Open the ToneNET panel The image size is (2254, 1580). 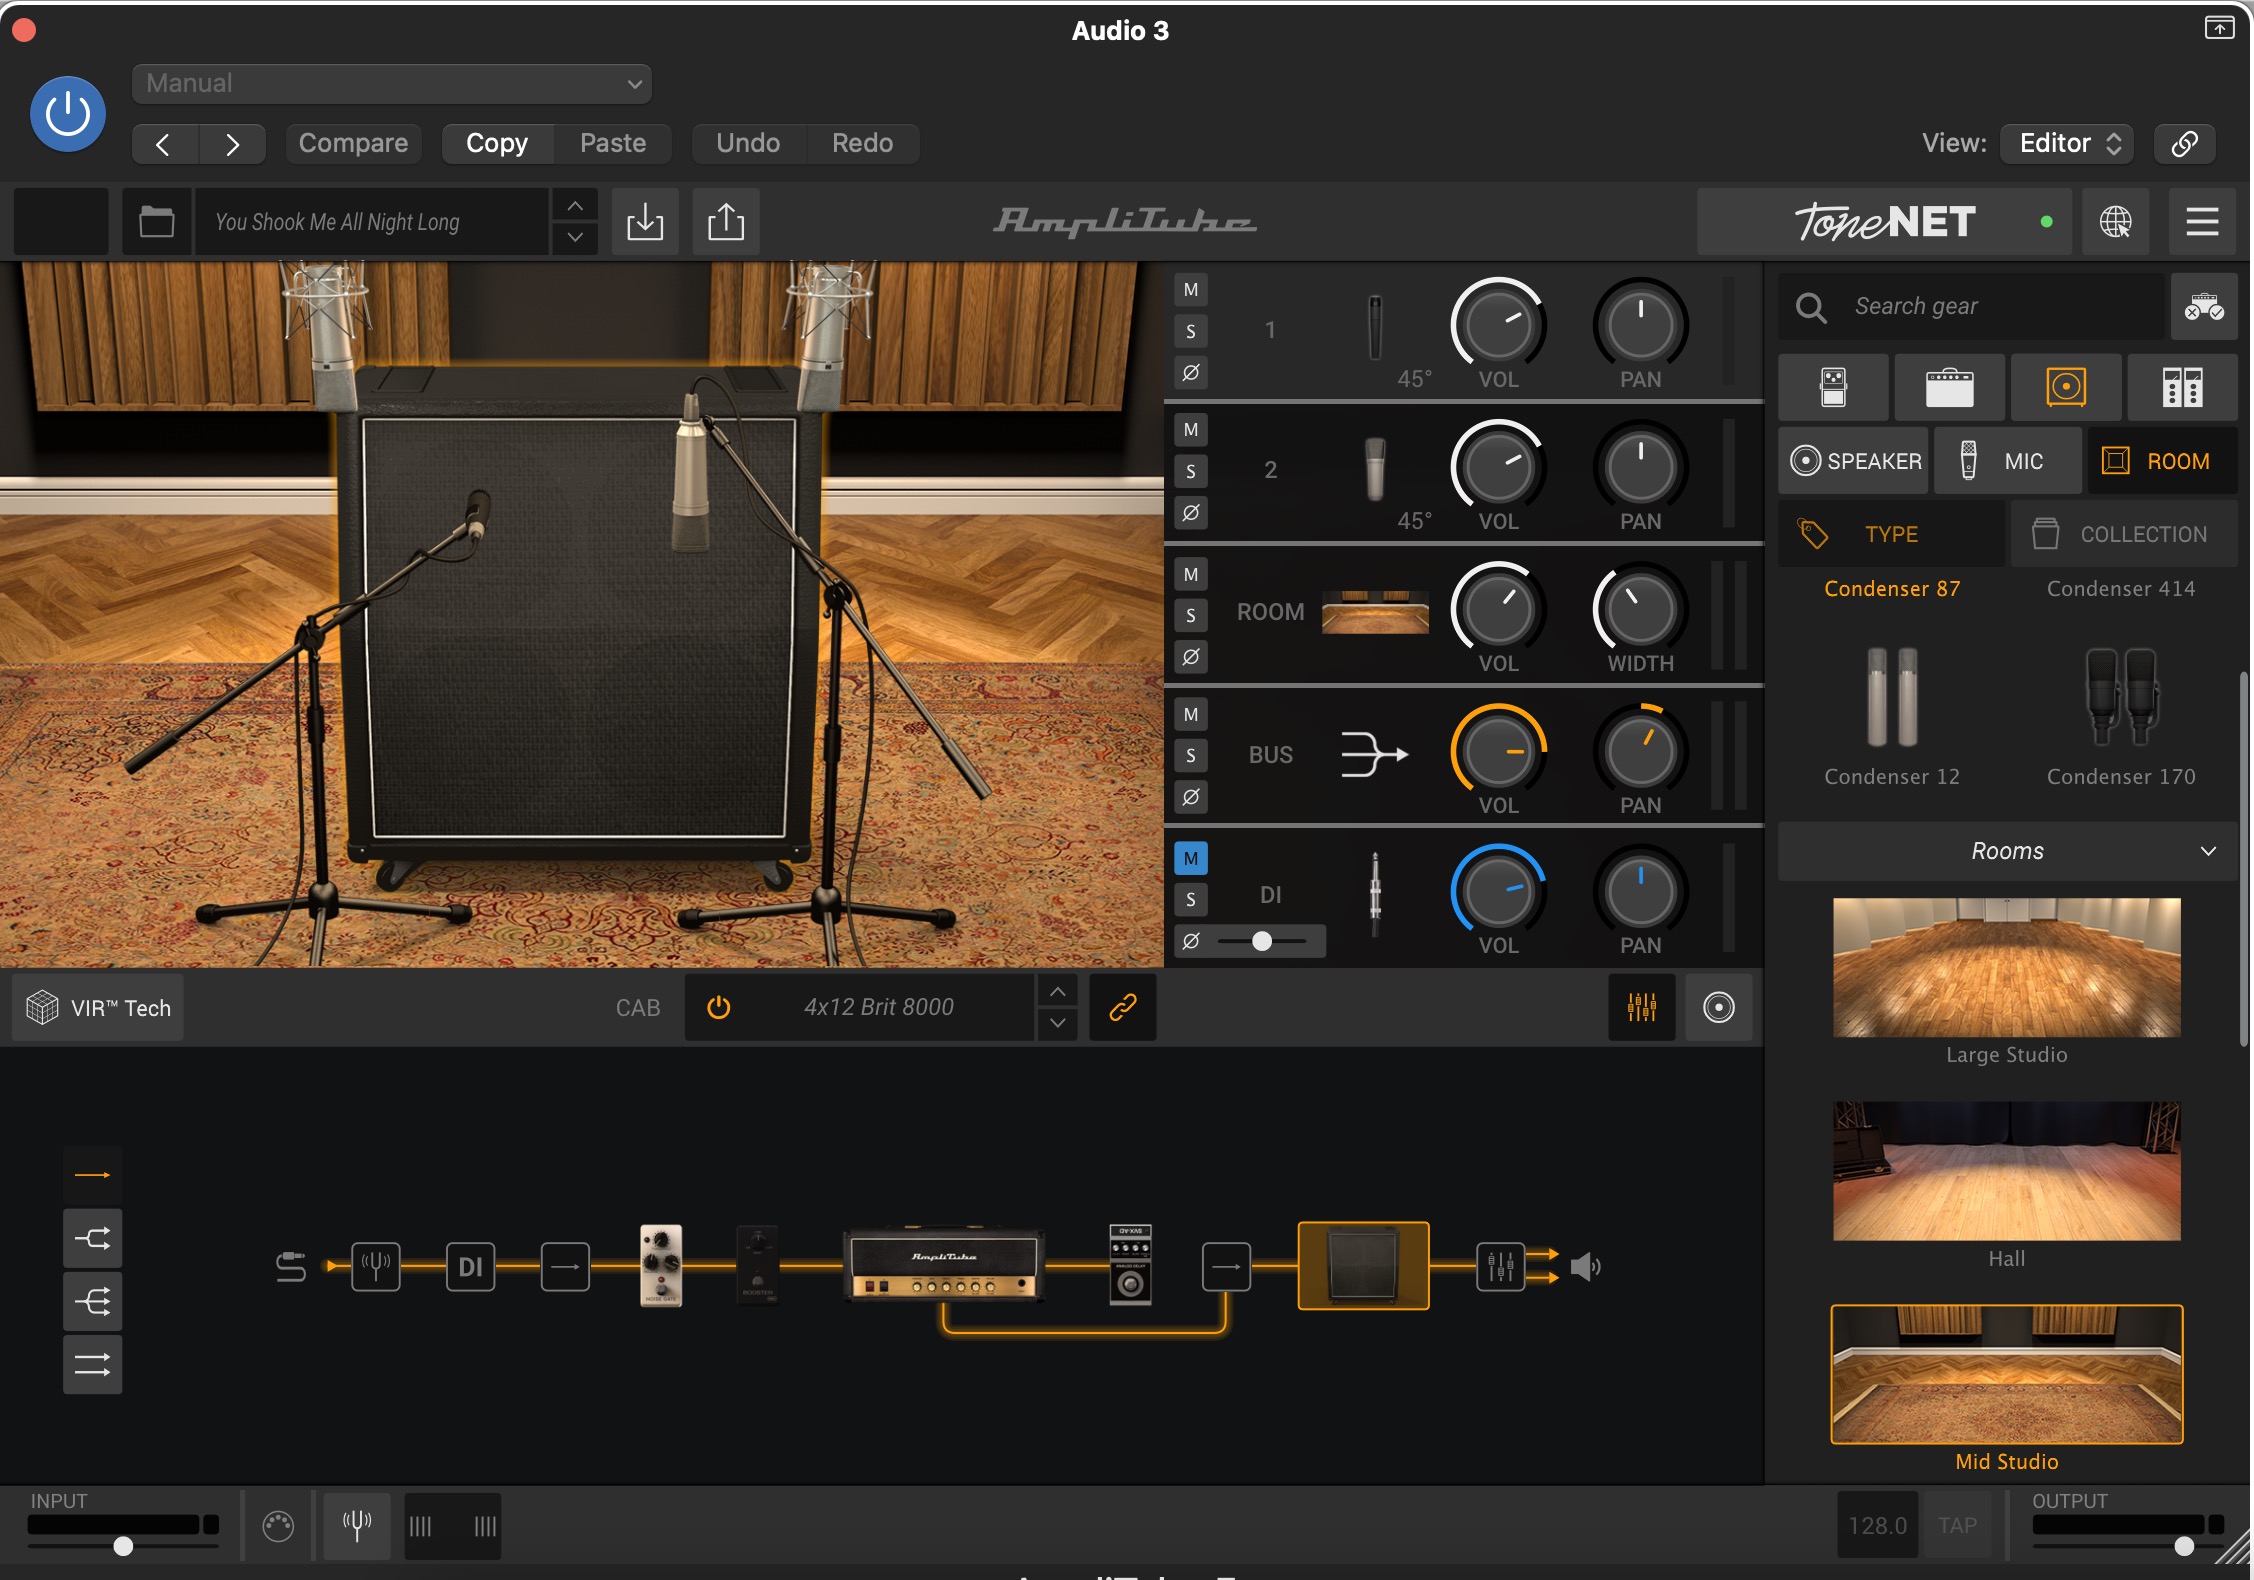point(1884,221)
